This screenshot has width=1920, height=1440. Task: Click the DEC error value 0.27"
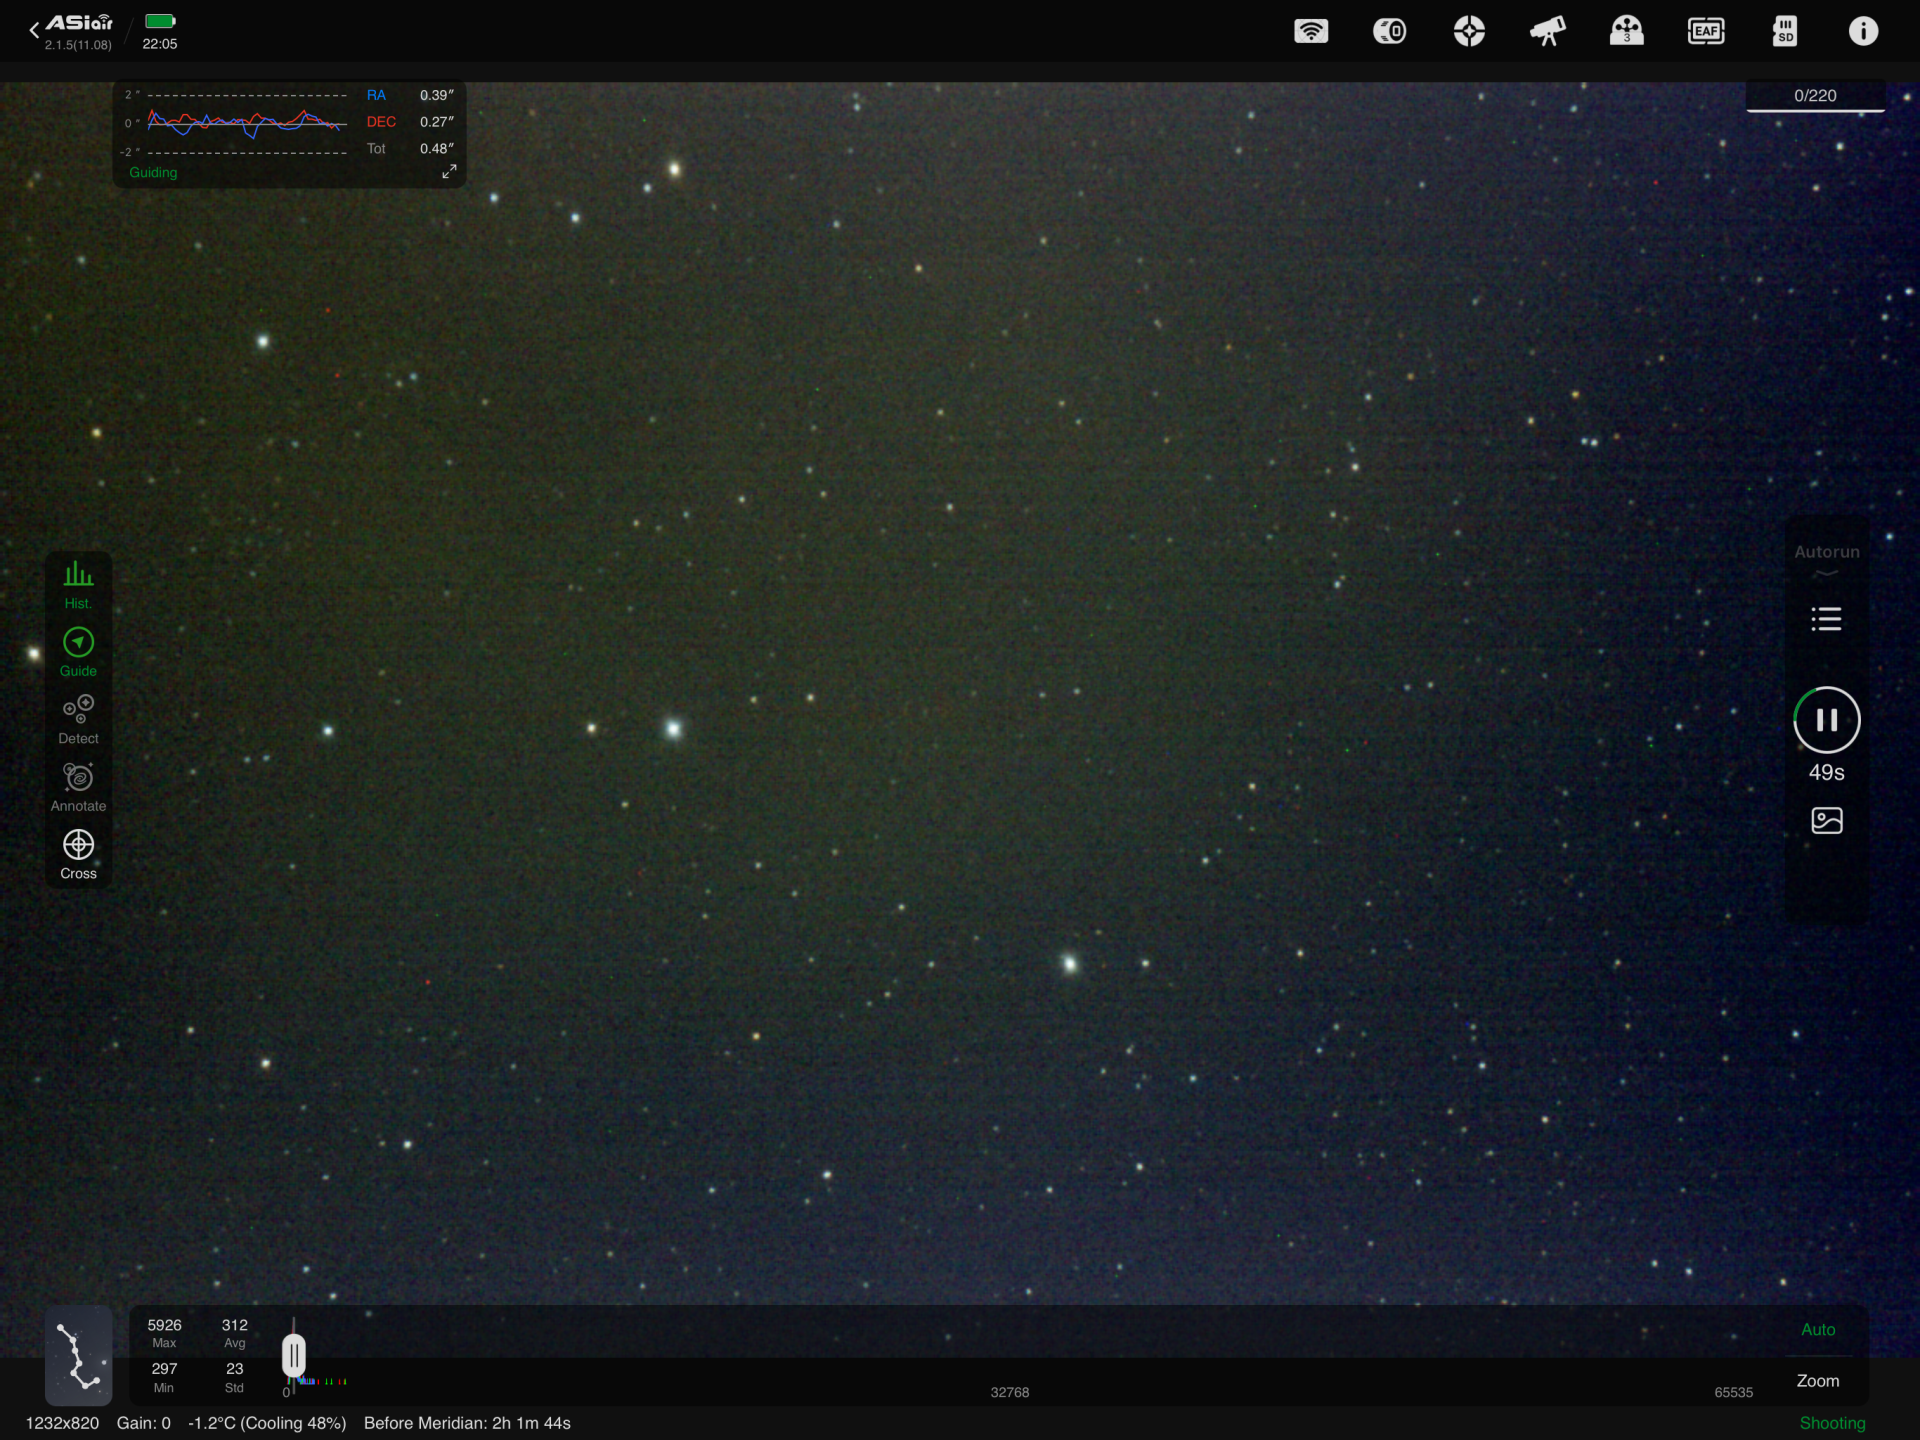pyautogui.click(x=437, y=122)
